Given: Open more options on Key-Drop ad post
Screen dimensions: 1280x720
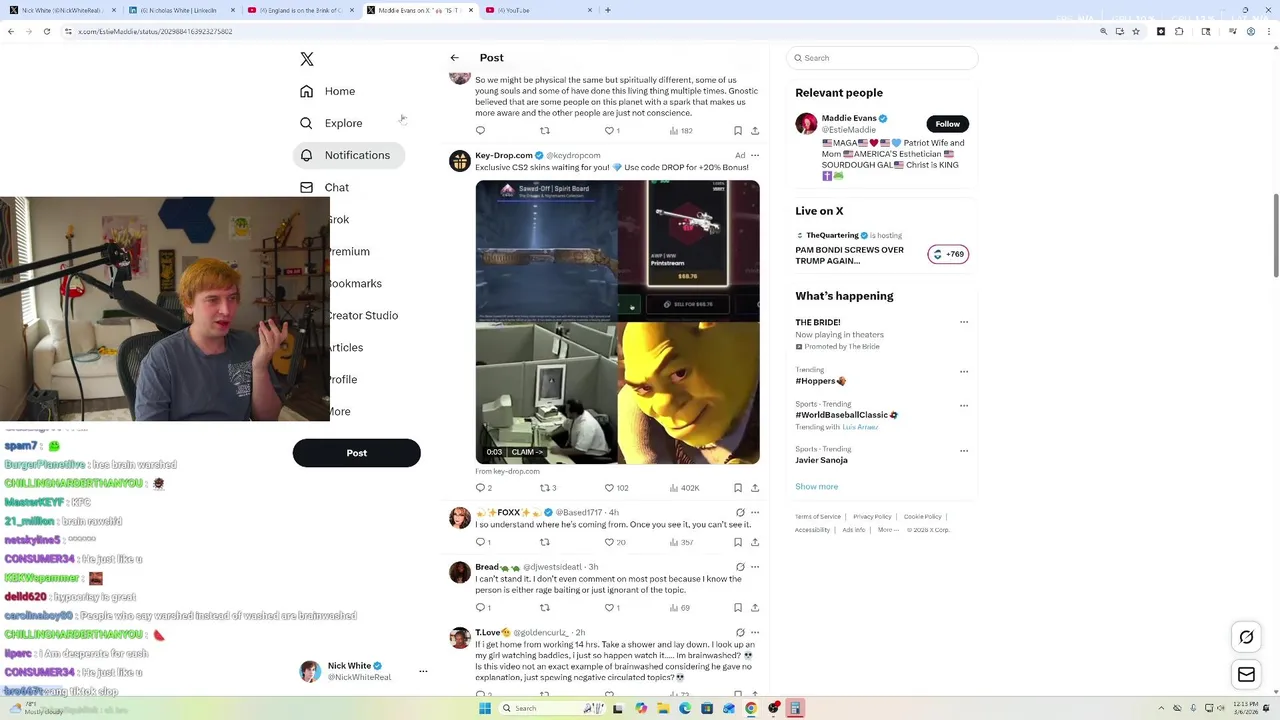Looking at the screenshot, I should [x=755, y=155].
